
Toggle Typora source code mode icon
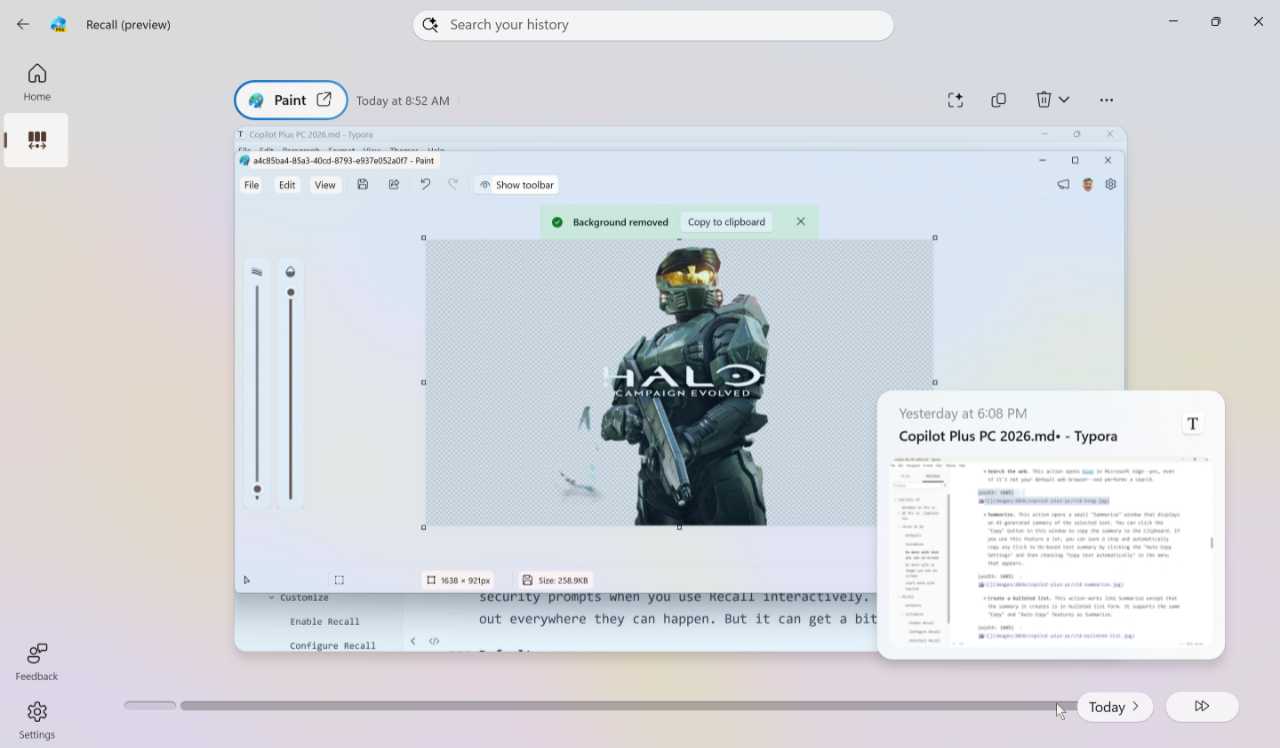point(434,641)
